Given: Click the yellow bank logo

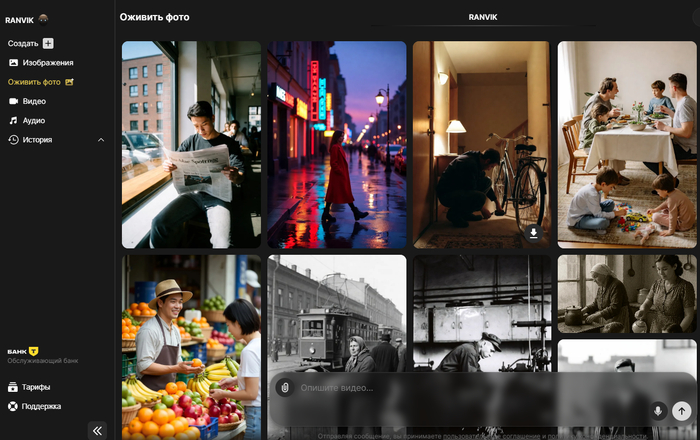Looking at the screenshot, I should click(33, 351).
